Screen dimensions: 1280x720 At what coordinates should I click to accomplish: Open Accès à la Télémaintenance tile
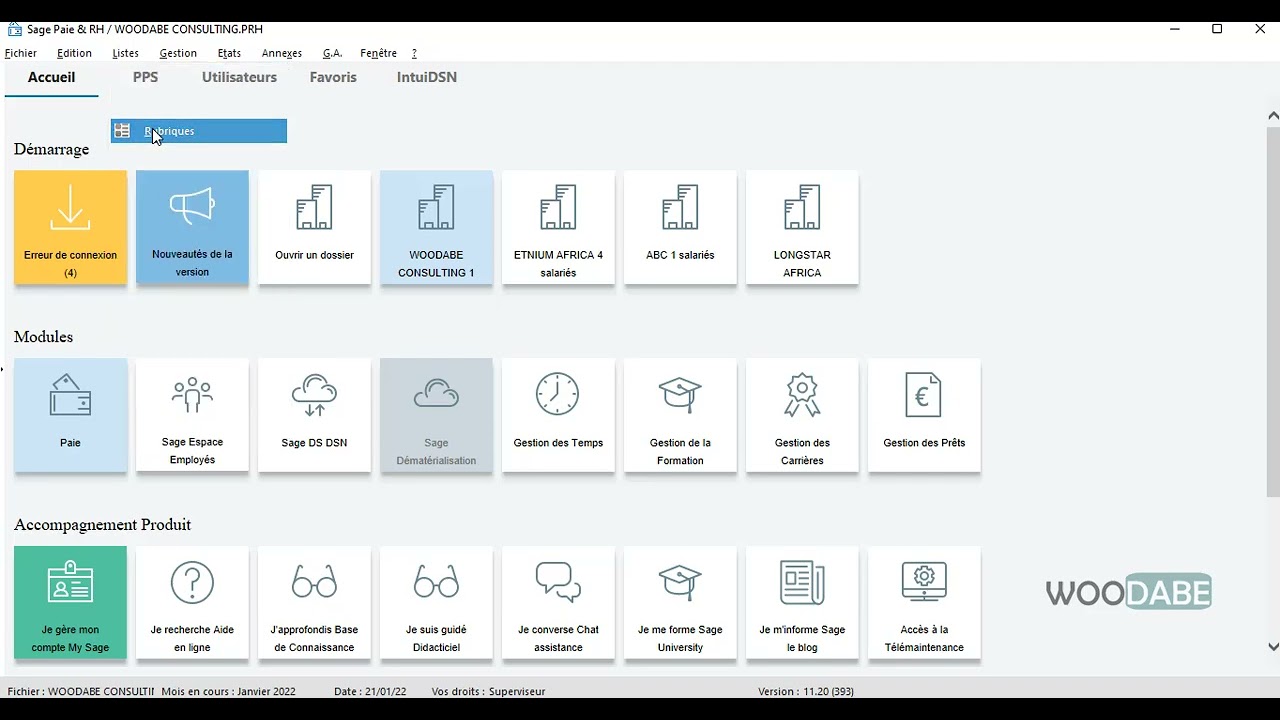coord(924,603)
